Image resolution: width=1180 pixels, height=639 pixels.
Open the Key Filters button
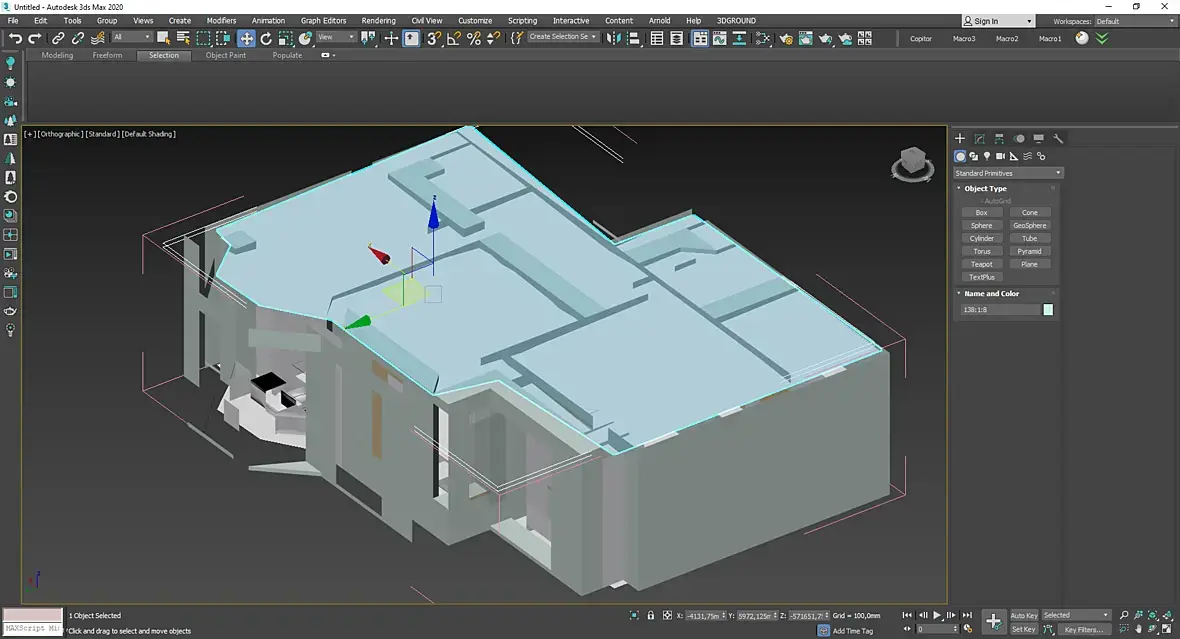click(x=1083, y=630)
